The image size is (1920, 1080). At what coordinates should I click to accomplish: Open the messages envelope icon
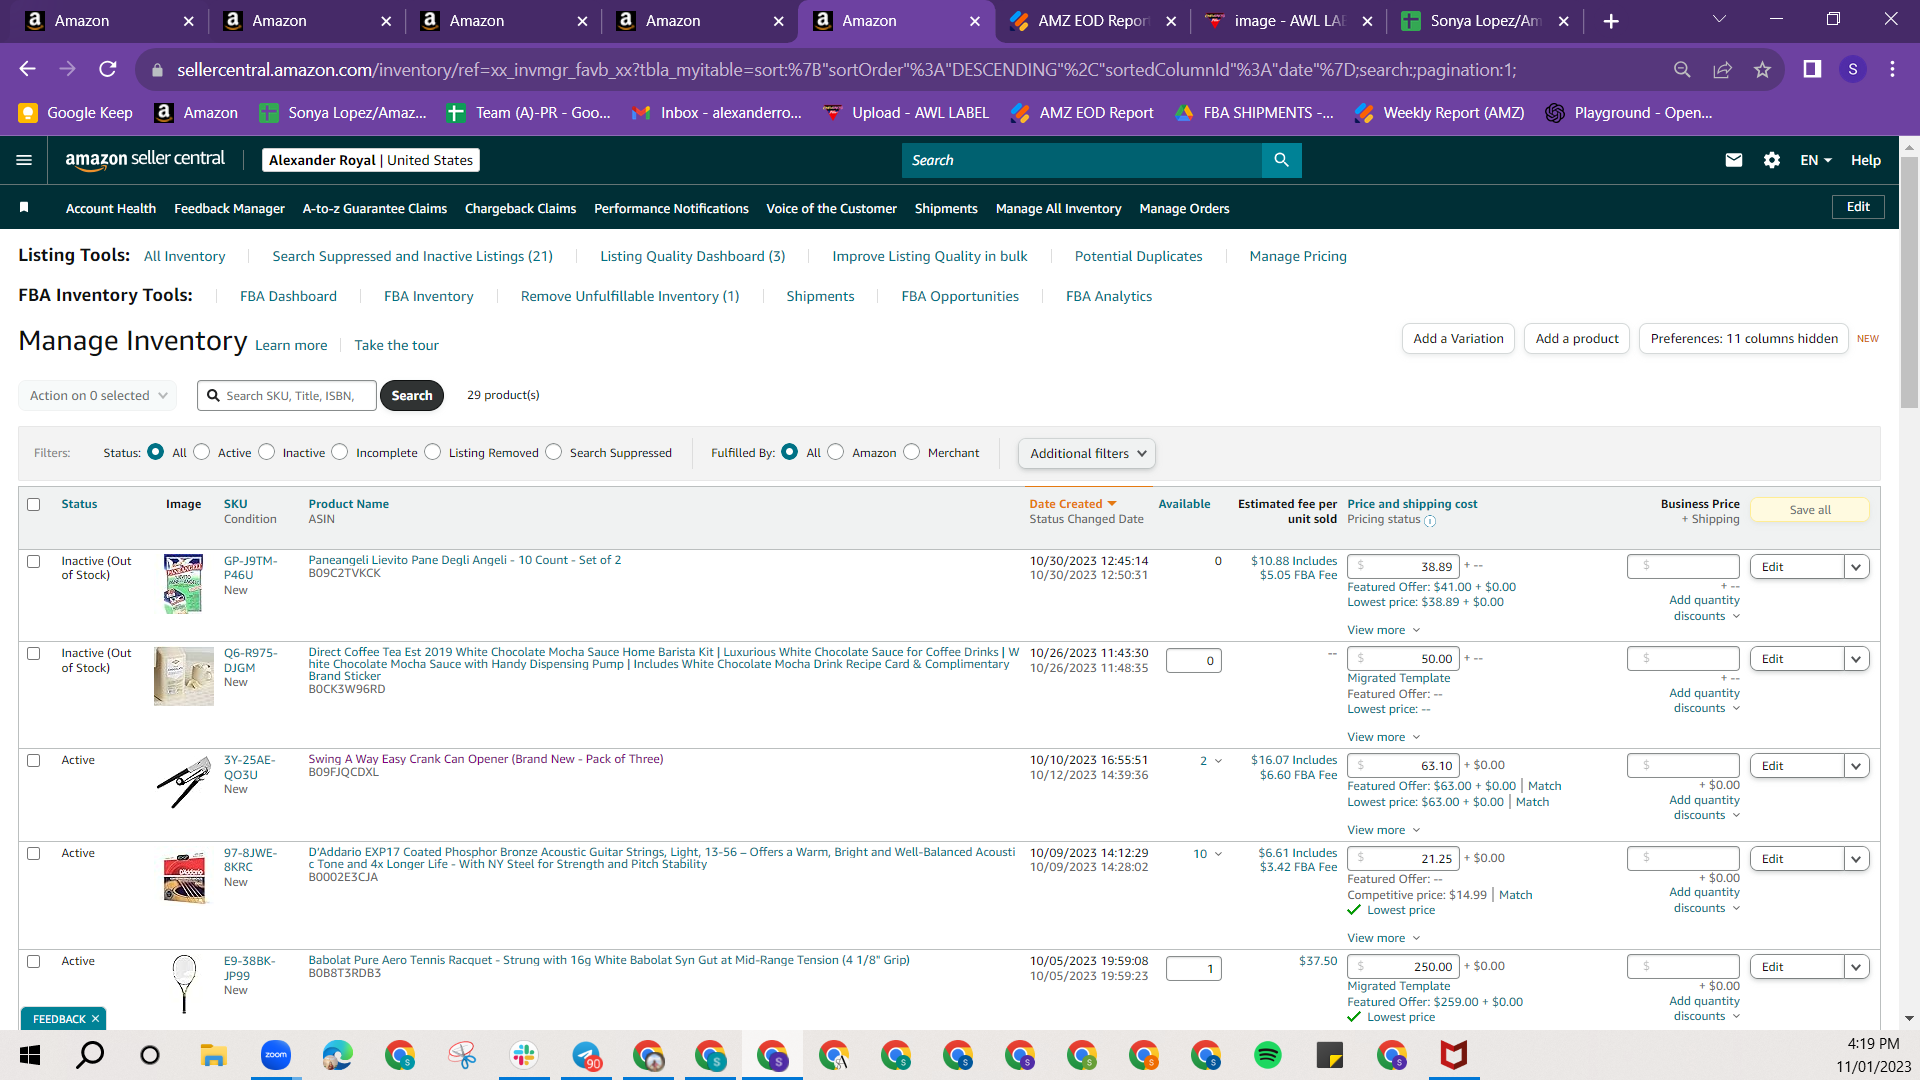pyautogui.click(x=1734, y=160)
